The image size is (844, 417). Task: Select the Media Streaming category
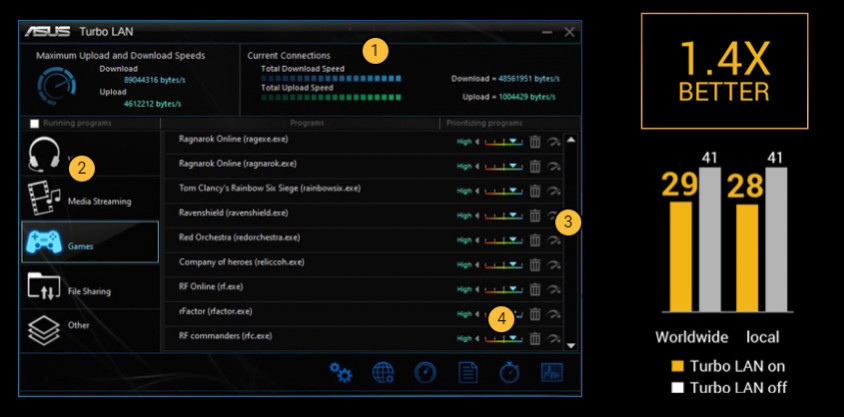click(90, 198)
